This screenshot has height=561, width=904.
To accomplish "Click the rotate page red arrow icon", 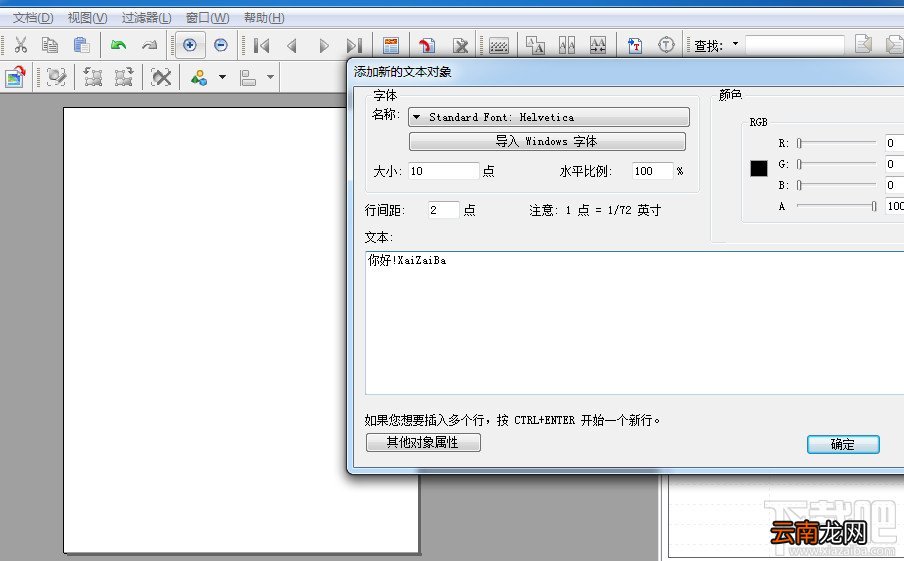I will coord(427,46).
